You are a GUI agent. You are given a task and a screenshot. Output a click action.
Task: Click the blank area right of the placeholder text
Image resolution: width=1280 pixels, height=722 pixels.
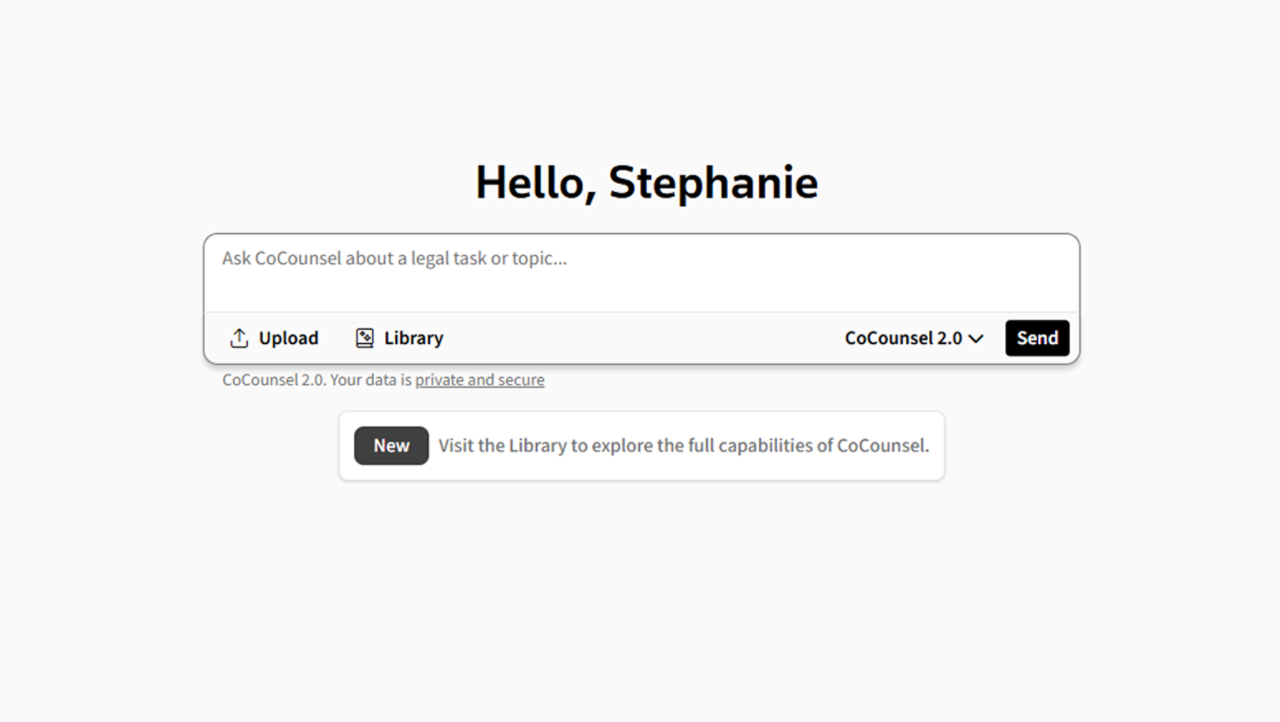(x=820, y=260)
